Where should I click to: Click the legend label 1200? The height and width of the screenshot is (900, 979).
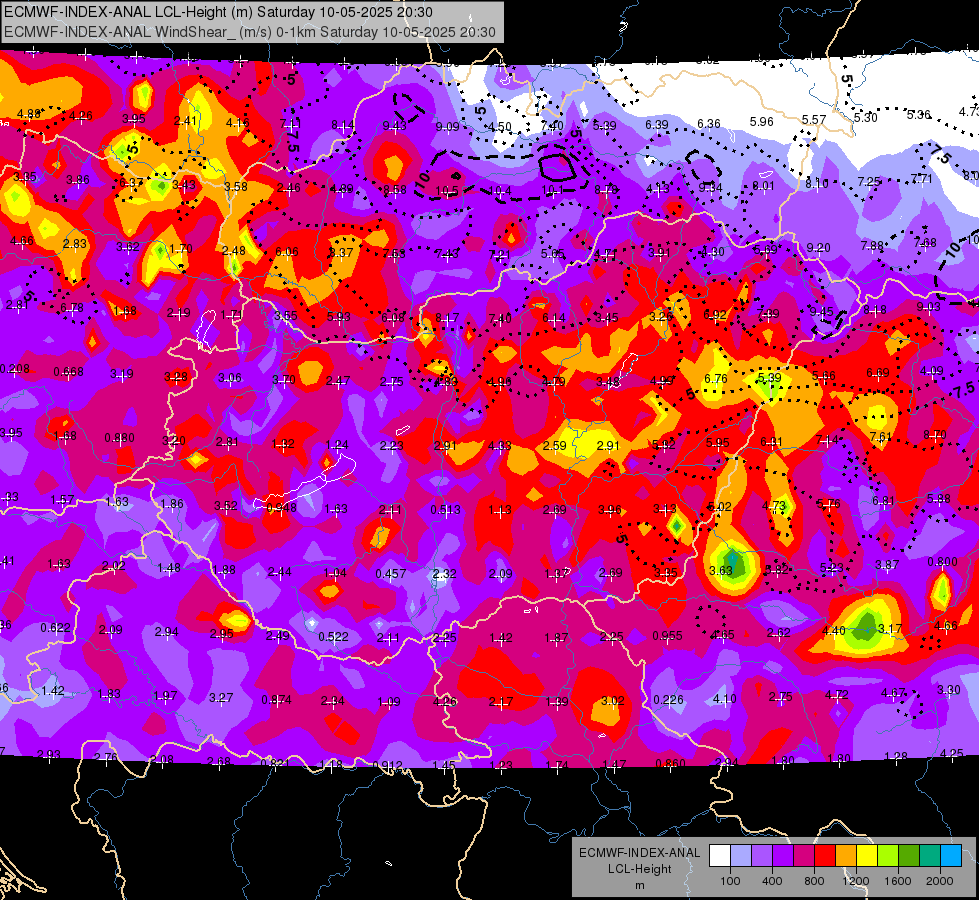pyautogui.click(x=855, y=881)
